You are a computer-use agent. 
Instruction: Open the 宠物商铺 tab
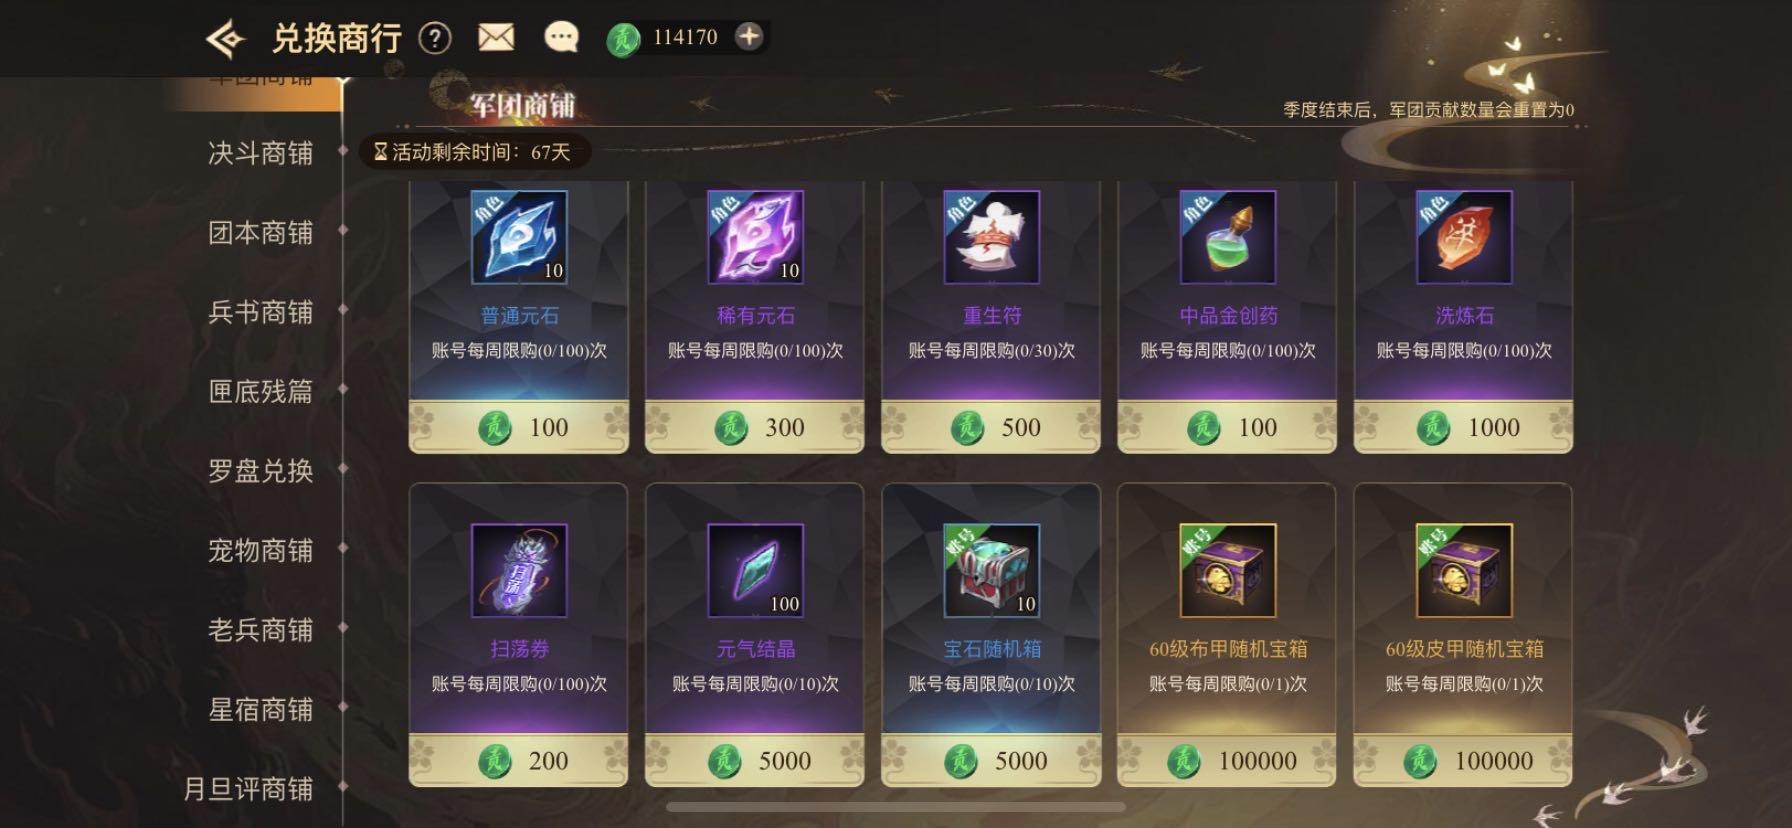point(260,550)
